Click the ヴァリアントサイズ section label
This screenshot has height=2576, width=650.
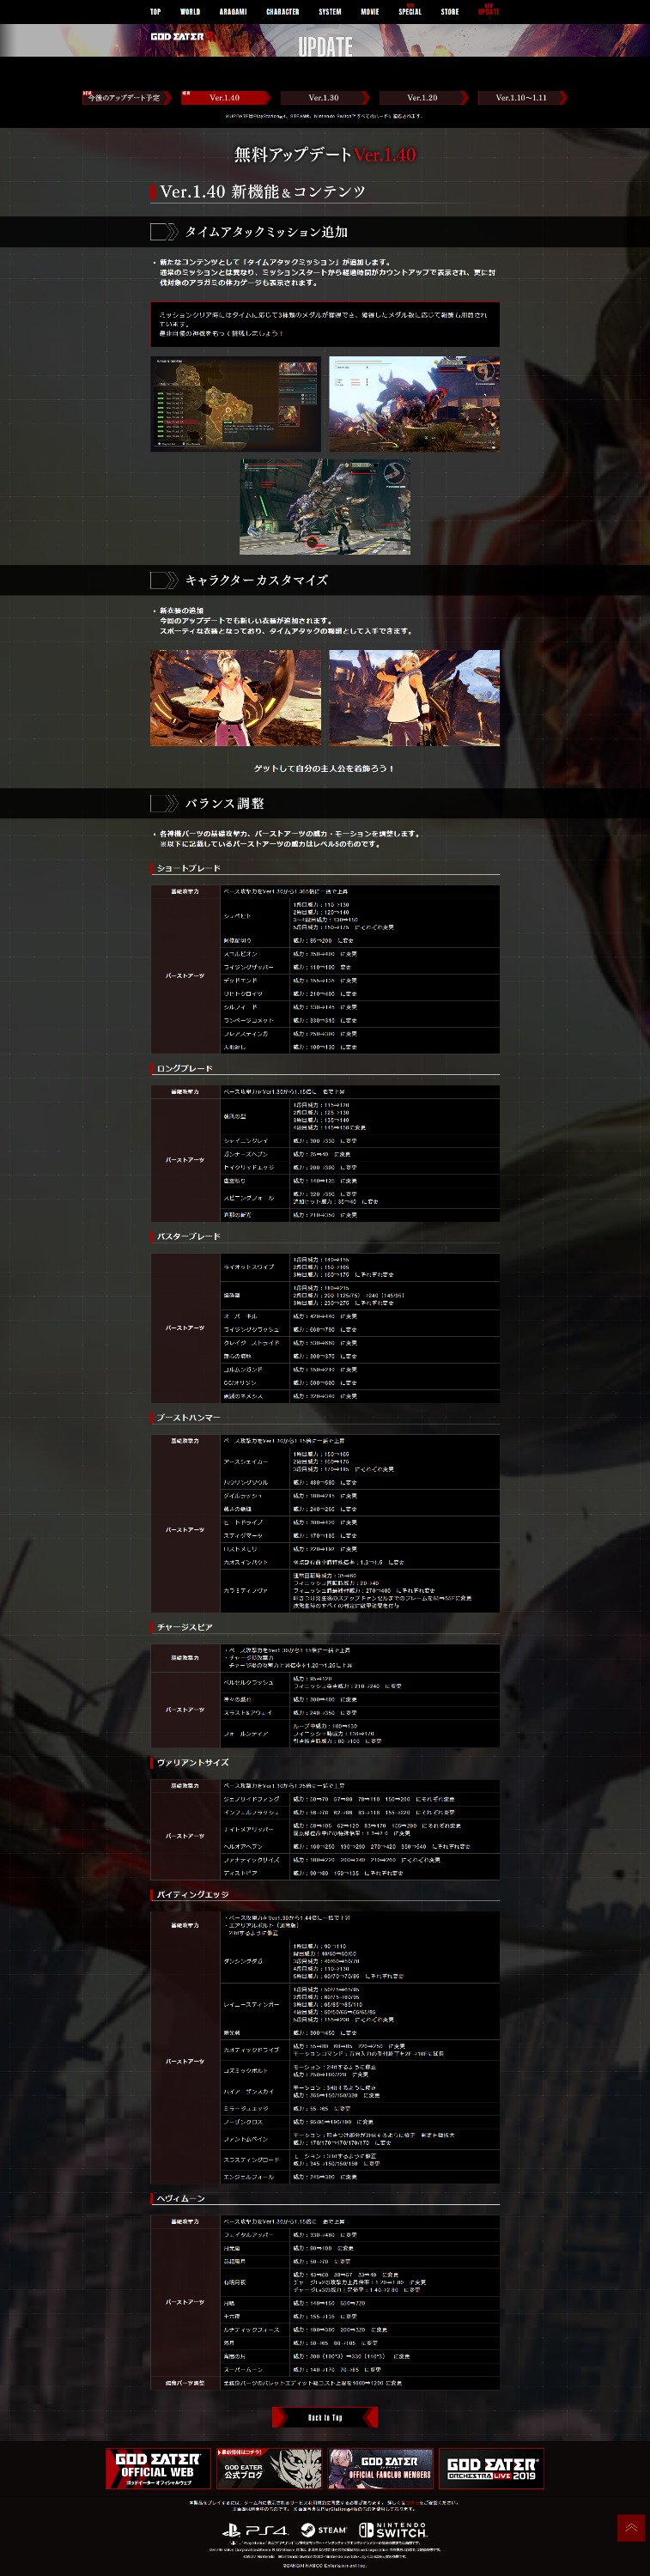tap(192, 1762)
